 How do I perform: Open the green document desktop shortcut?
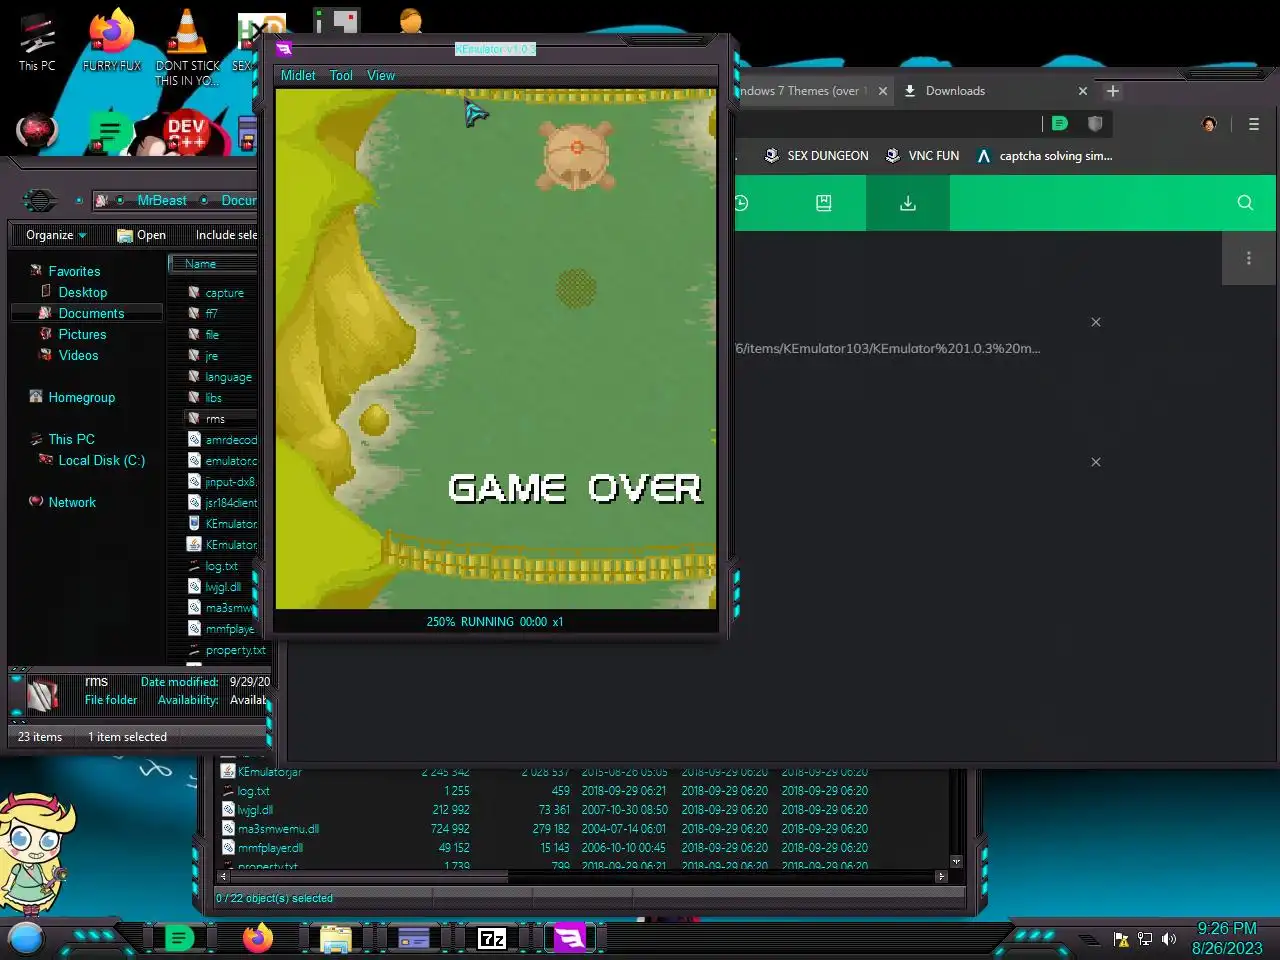(x=110, y=133)
